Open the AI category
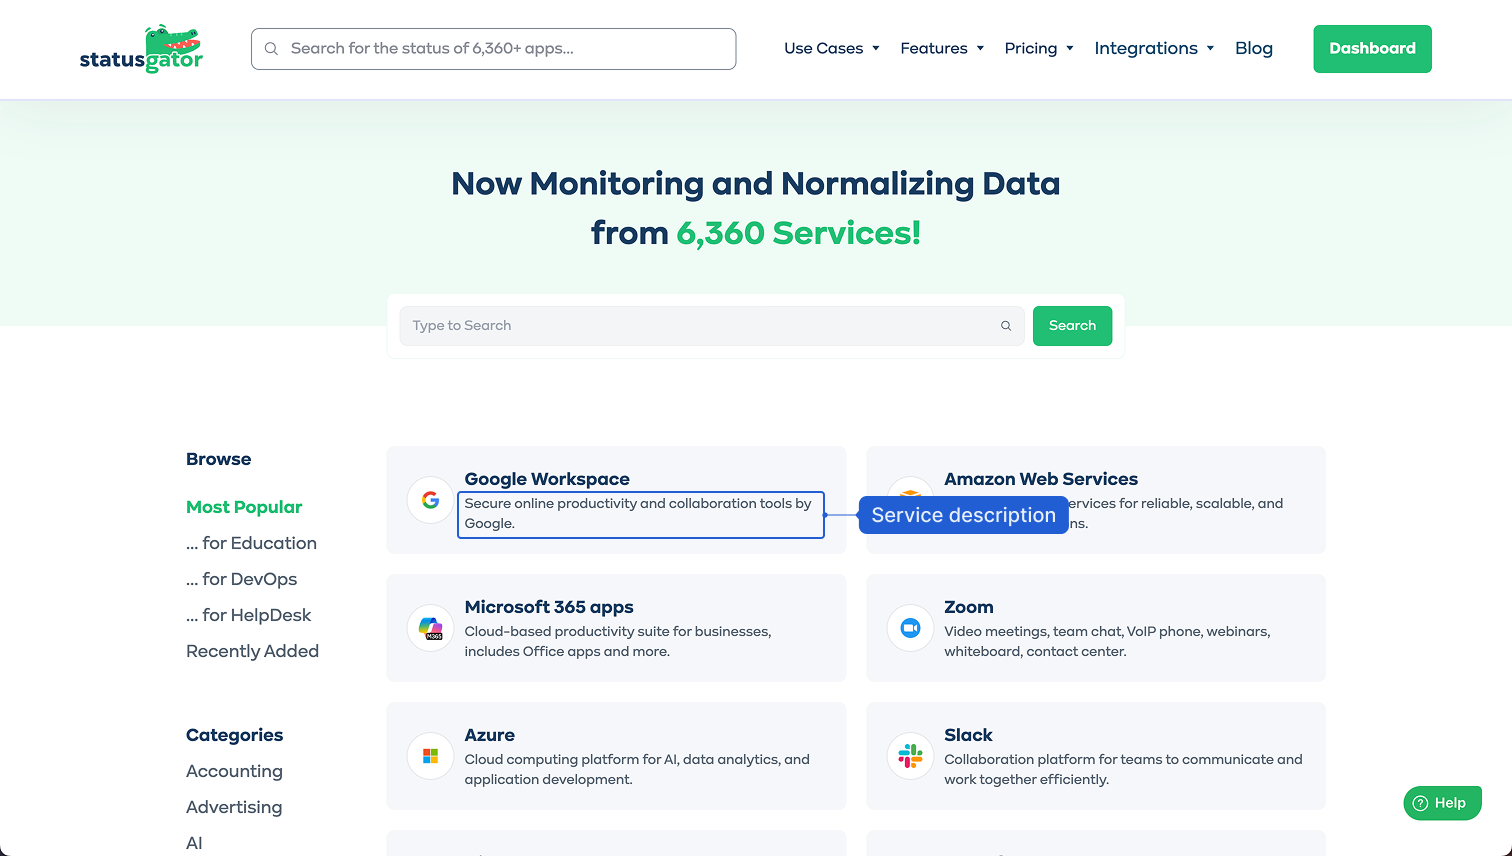The width and height of the screenshot is (1512, 856). pos(194,843)
